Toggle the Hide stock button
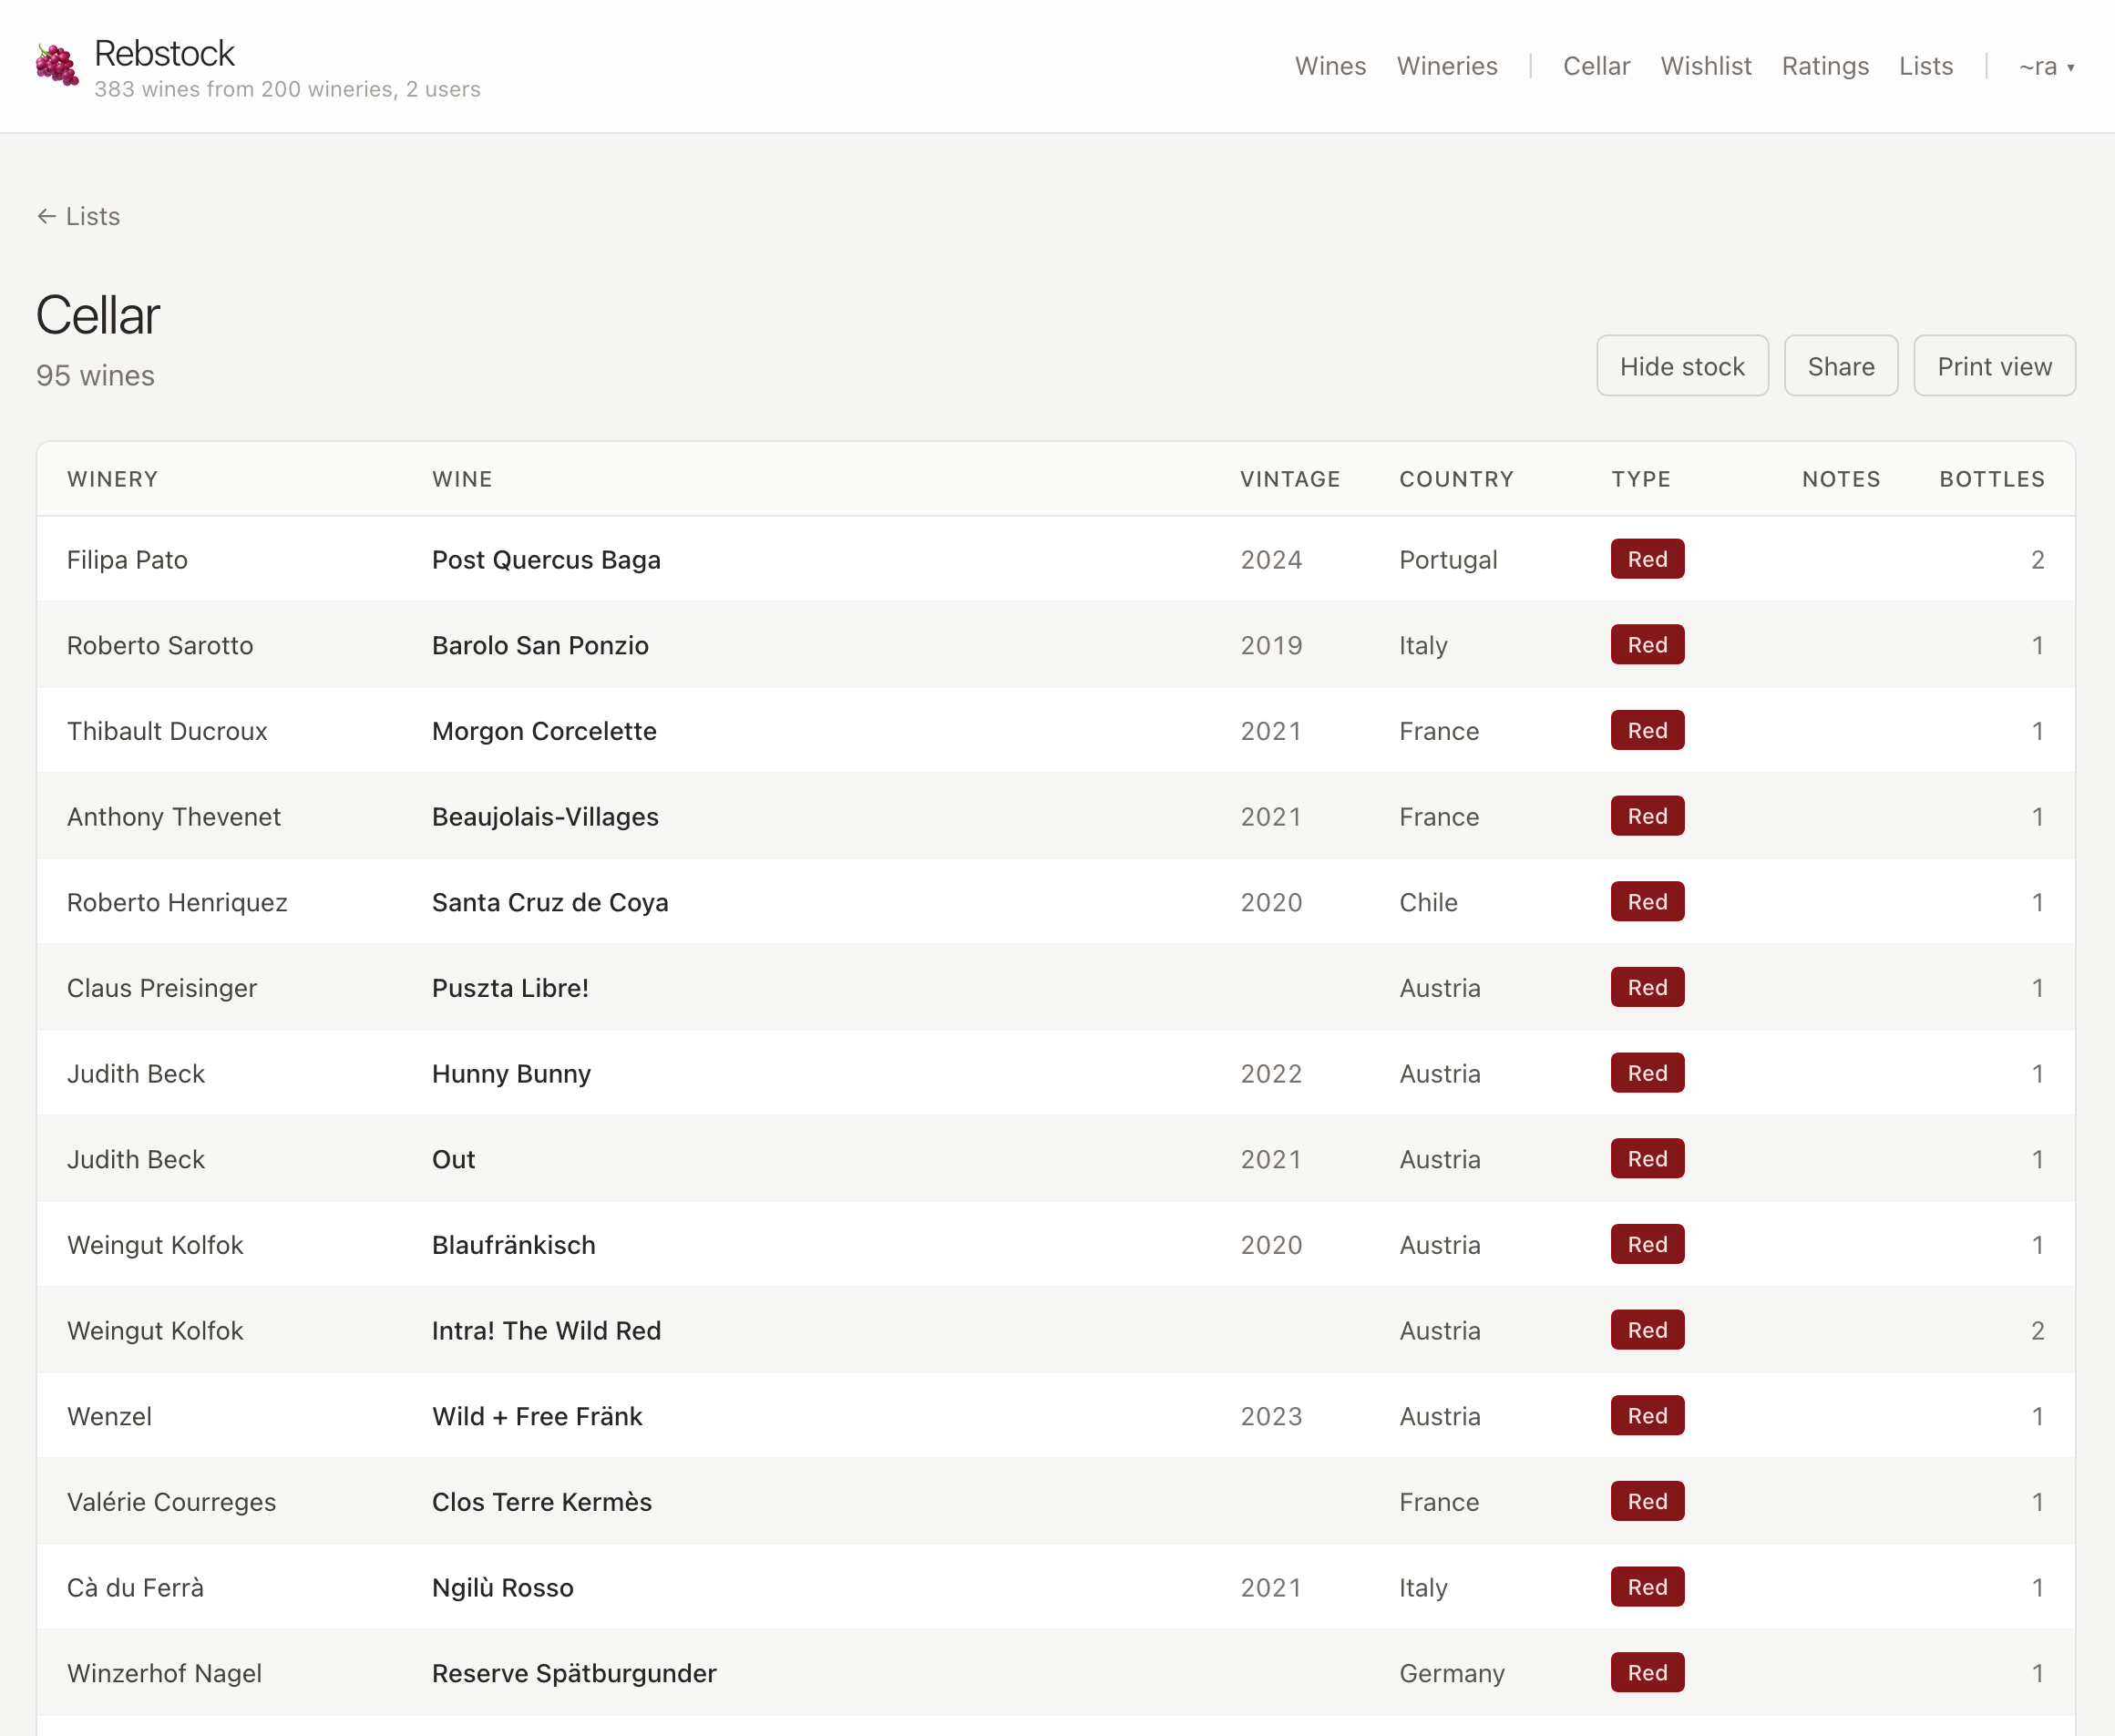The height and width of the screenshot is (1736, 2115). [x=1682, y=366]
